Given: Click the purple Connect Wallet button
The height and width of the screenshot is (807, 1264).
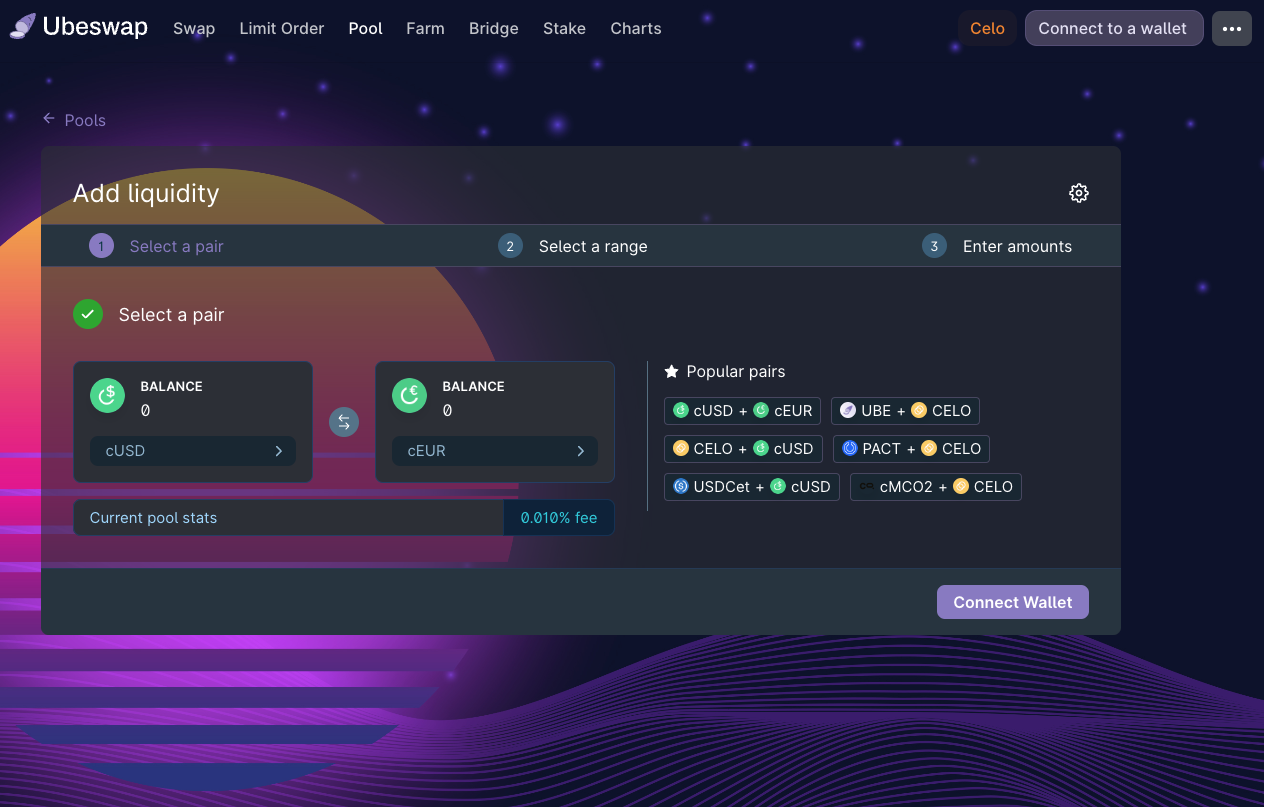Looking at the screenshot, I should click(1013, 602).
